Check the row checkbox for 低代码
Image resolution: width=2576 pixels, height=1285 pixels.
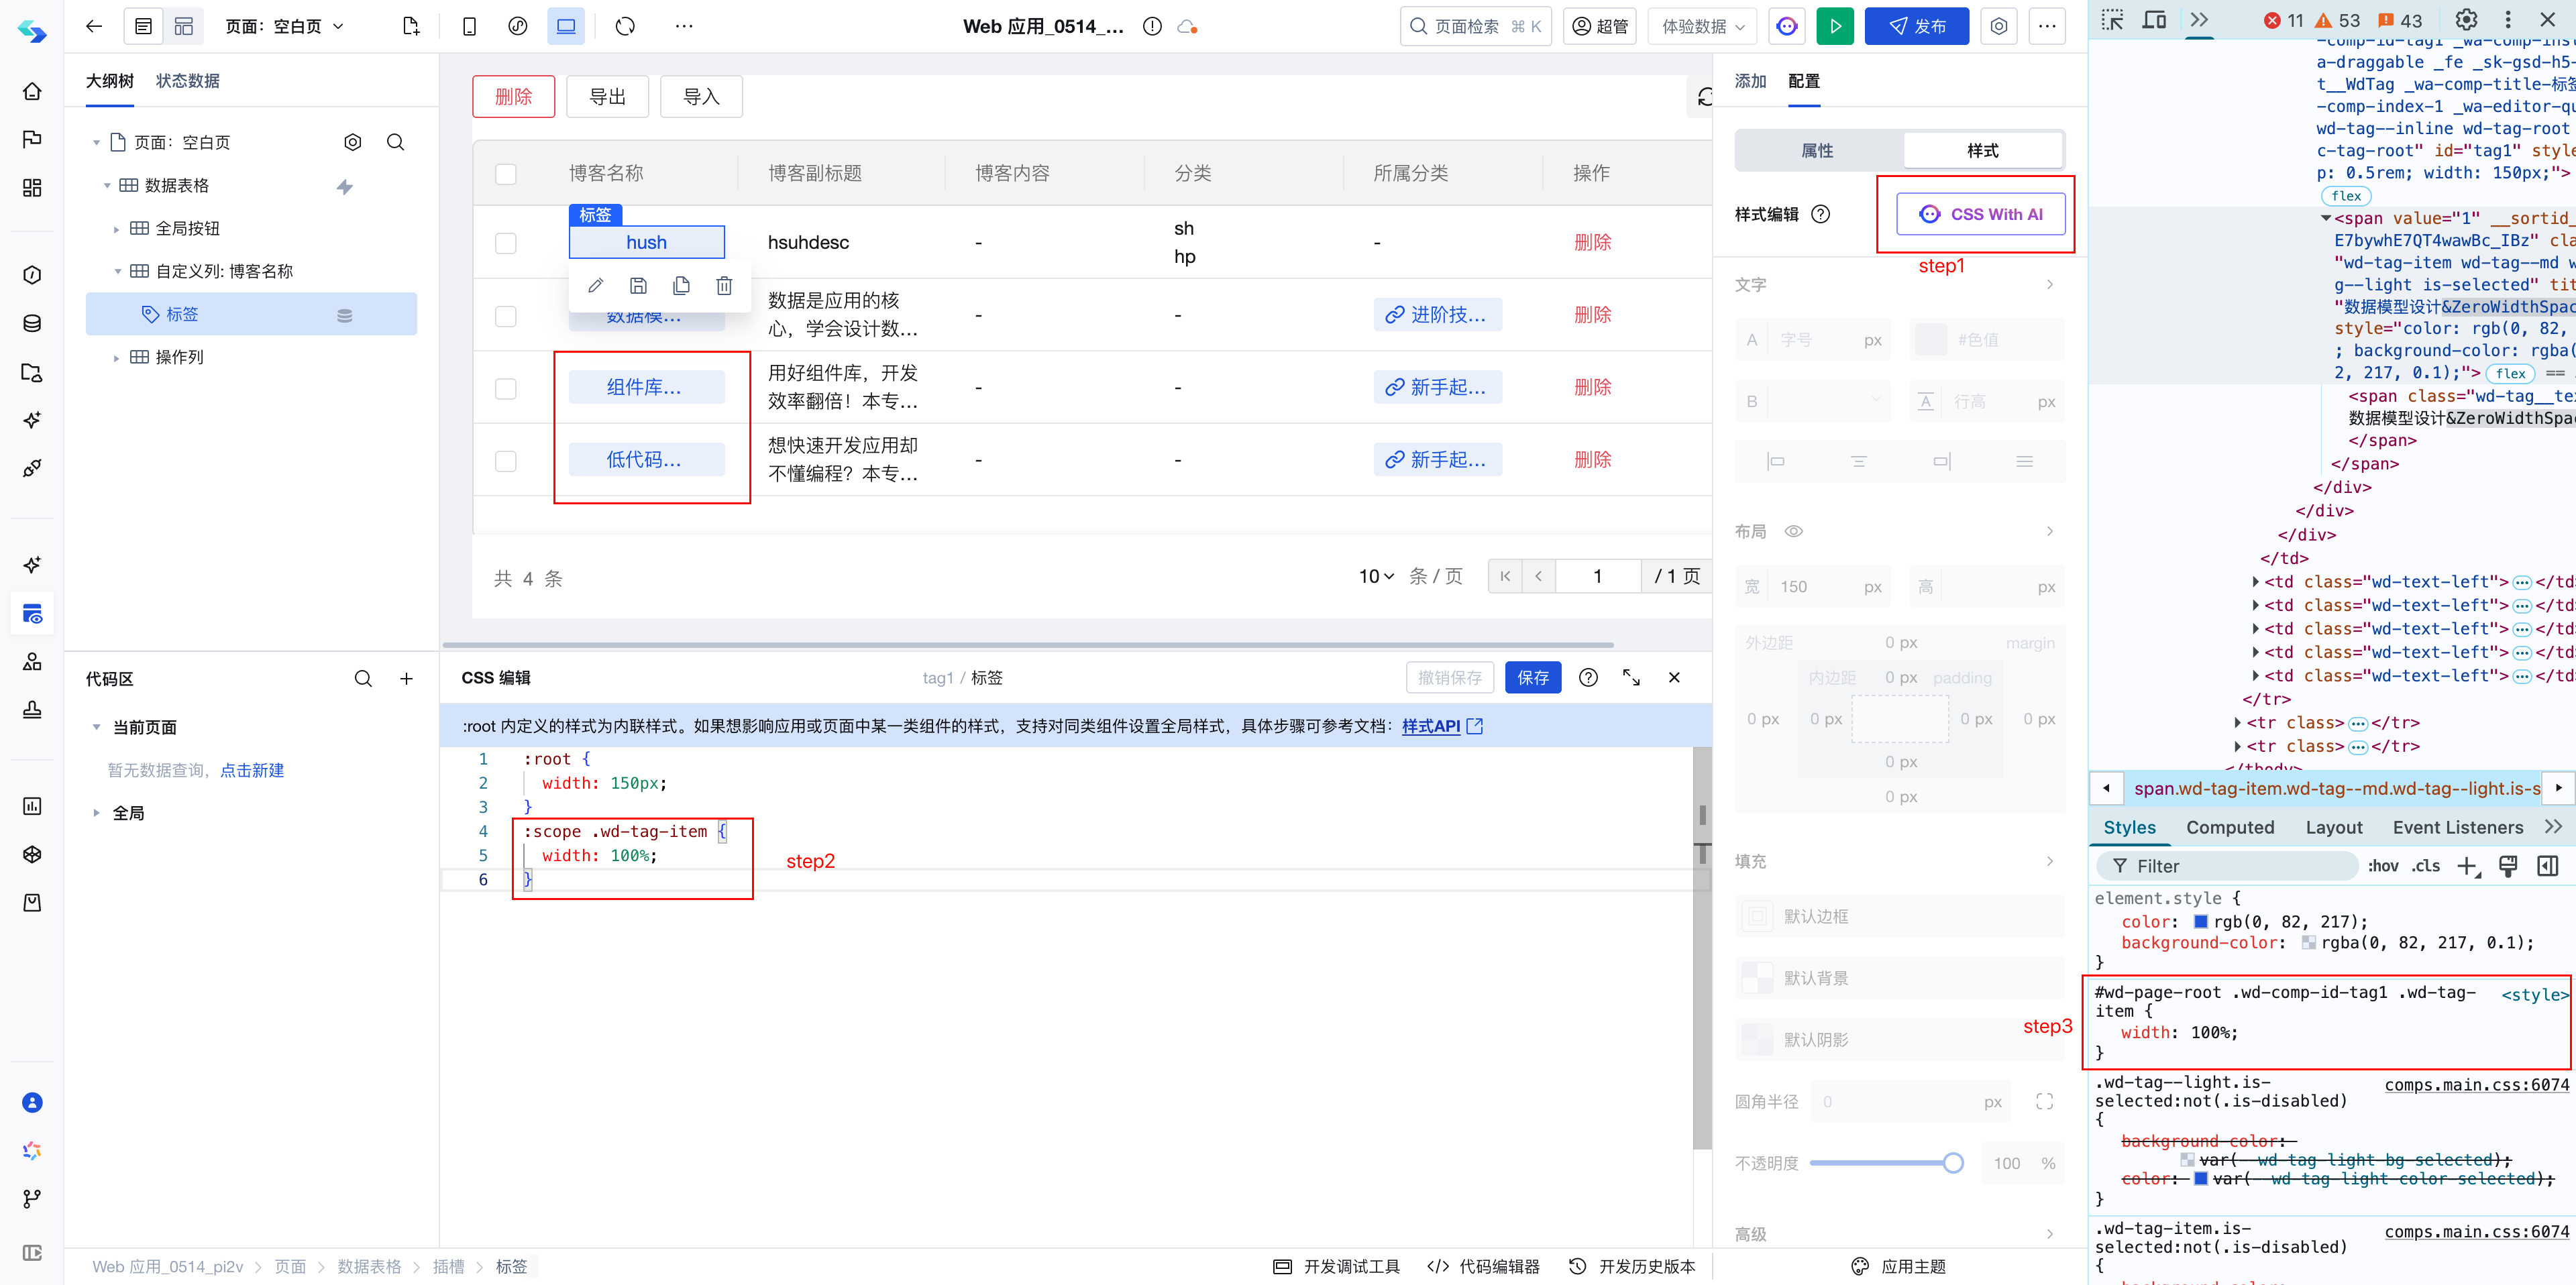pos(506,461)
